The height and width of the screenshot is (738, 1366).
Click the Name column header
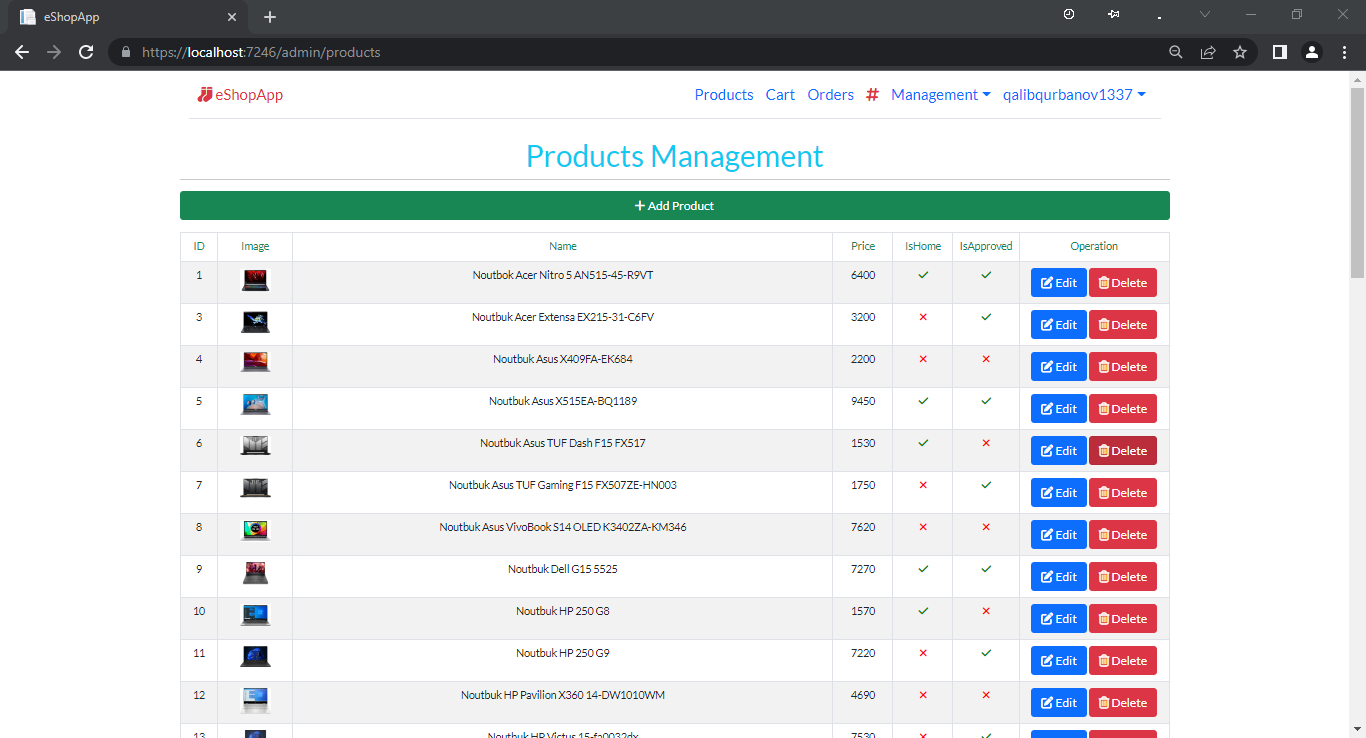563,246
